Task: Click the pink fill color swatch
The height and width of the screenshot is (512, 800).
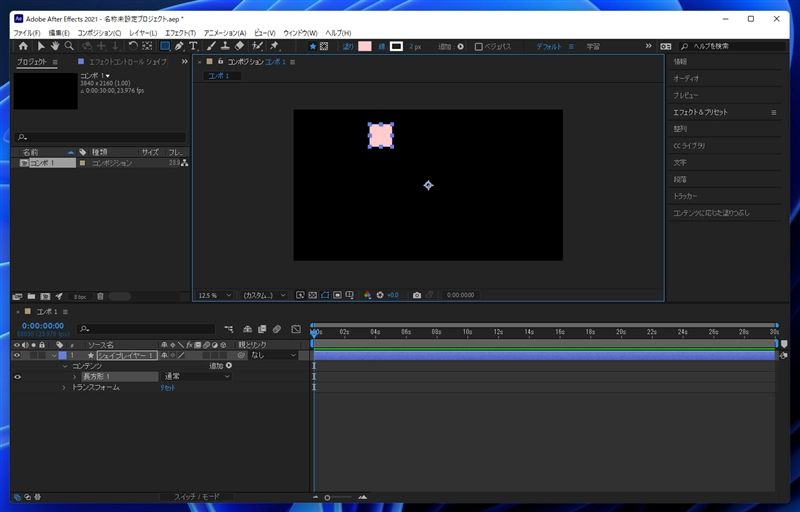Action: tap(364, 46)
